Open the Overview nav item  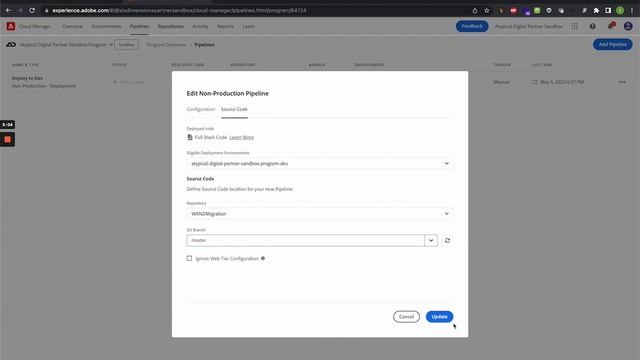[x=72, y=26]
